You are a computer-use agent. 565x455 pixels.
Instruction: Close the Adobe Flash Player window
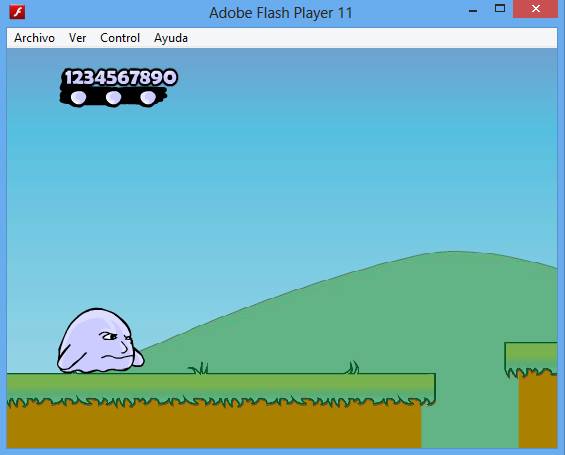click(x=535, y=9)
